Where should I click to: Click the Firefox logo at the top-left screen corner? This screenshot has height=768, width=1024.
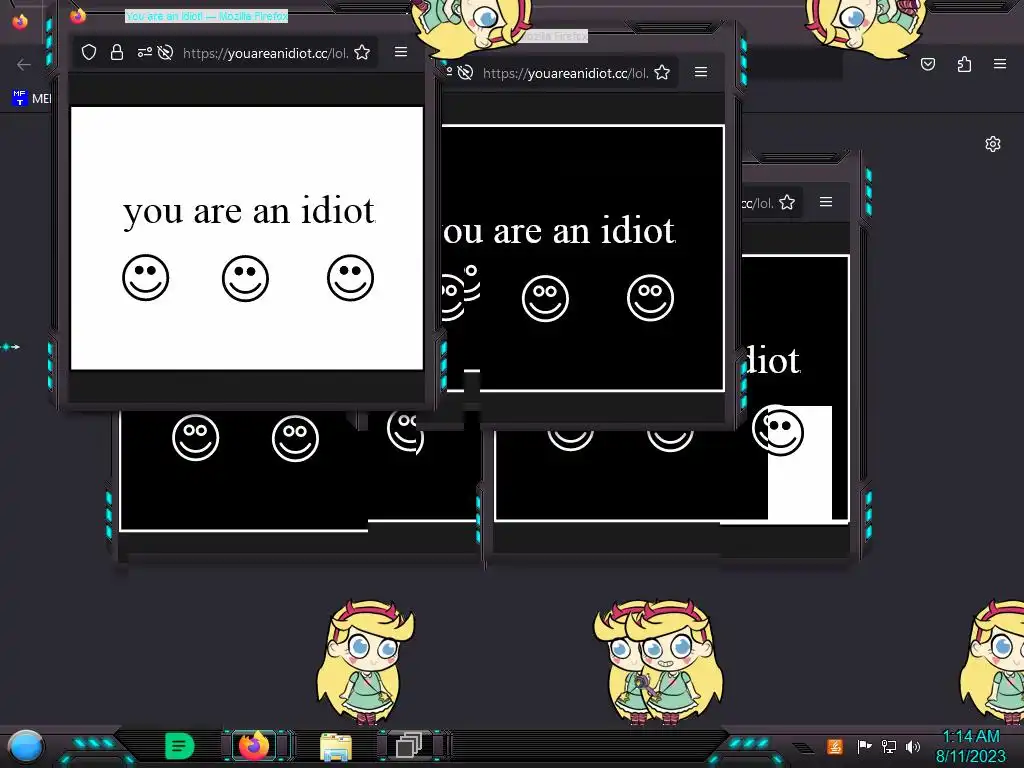click(20, 22)
